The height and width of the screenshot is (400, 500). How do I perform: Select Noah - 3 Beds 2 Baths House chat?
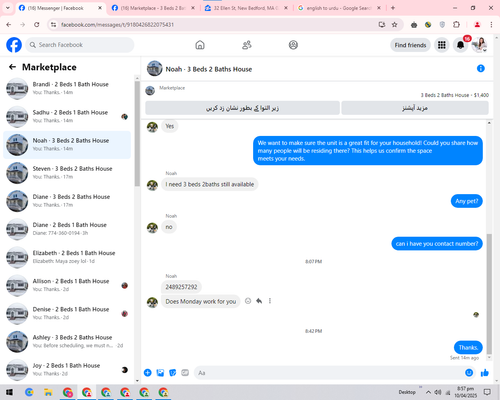pyautogui.click(x=67, y=144)
